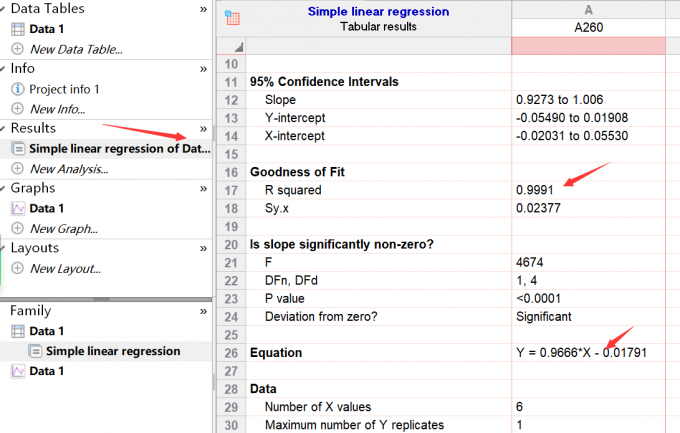The image size is (680, 433).
Task: Click the New Graph plus icon
Action: point(17,228)
